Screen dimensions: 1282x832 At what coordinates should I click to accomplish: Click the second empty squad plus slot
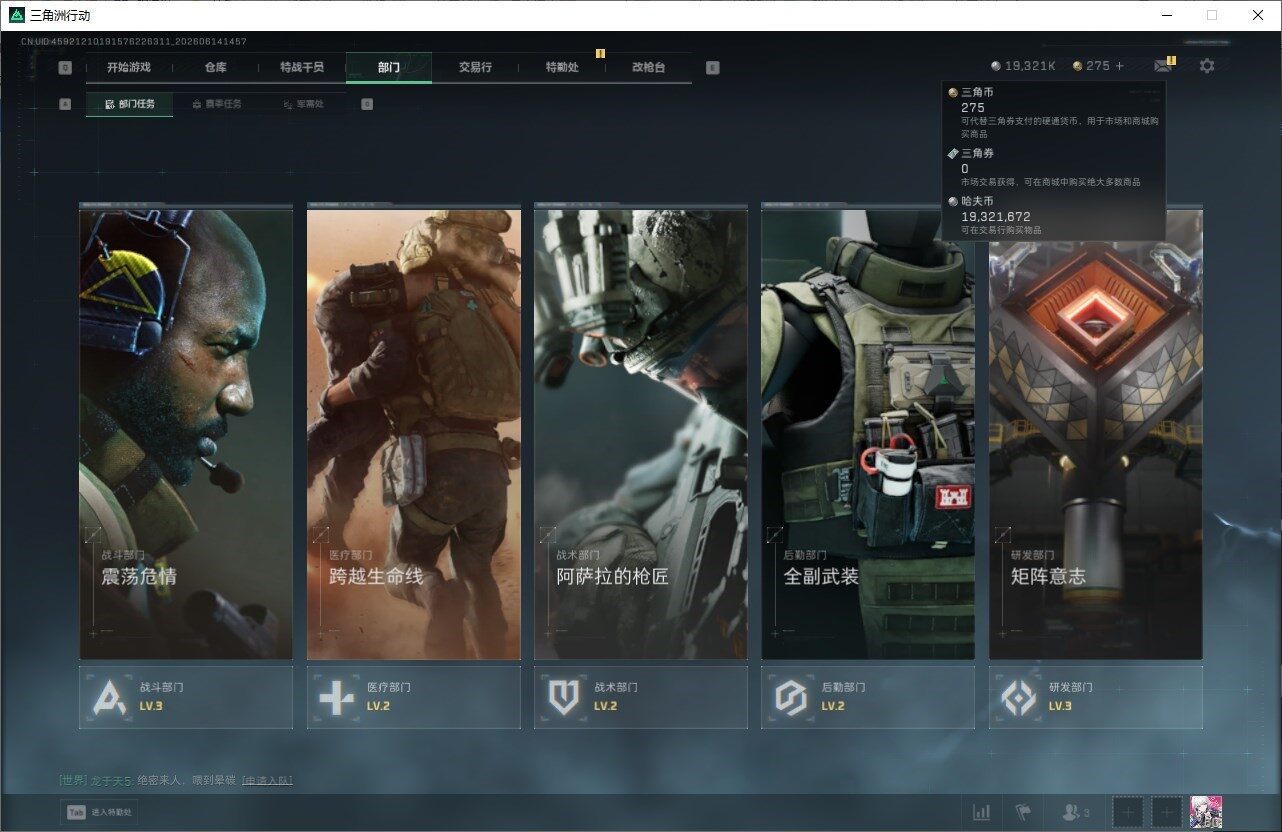click(1166, 812)
